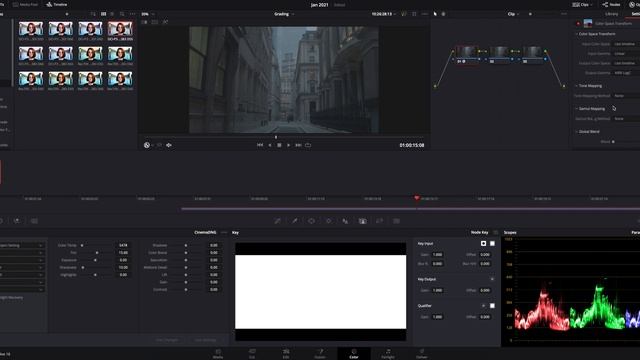The image size is (640, 360).
Task: Switch to the Fusion page tab
Action: [320, 353]
